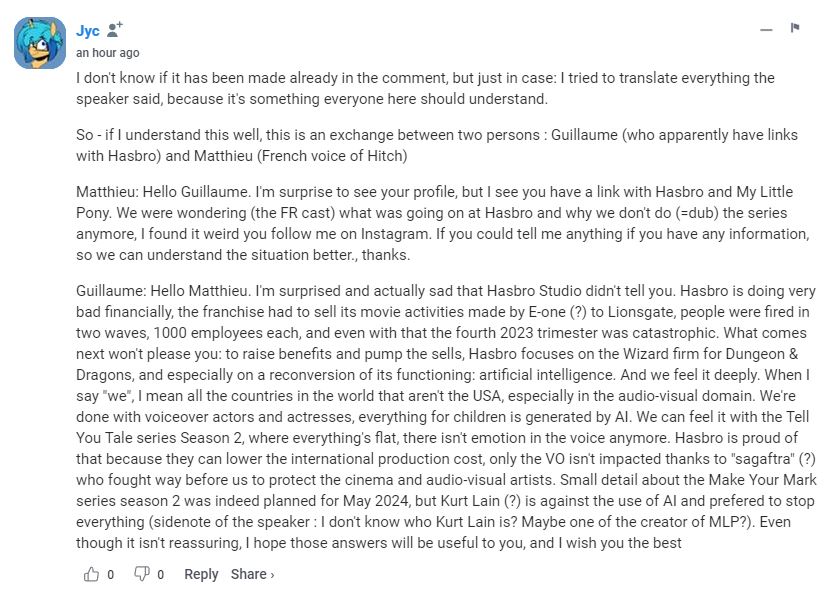The image size is (834, 592).
Task: Flag this comment as inappropriate
Action: (x=795, y=28)
